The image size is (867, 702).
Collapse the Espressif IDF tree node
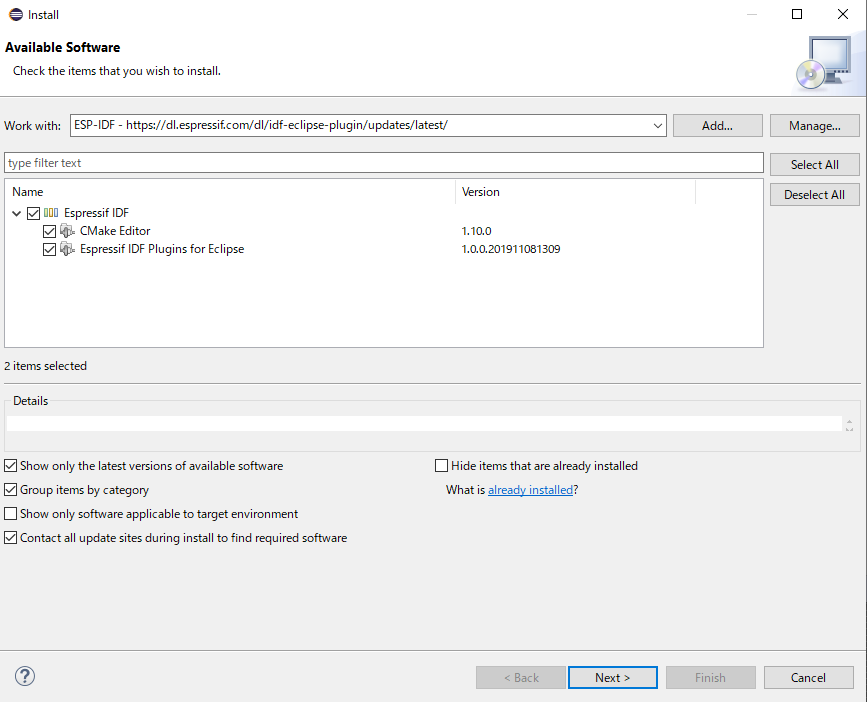coord(17,213)
